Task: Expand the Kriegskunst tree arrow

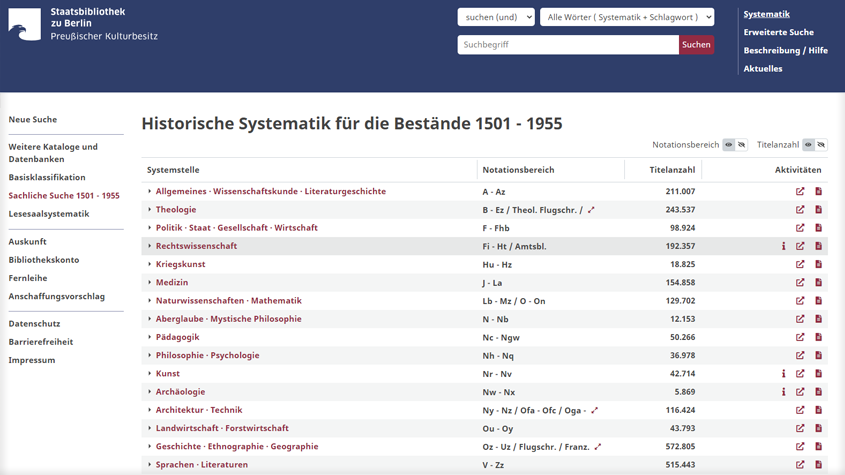Action: [x=149, y=264]
